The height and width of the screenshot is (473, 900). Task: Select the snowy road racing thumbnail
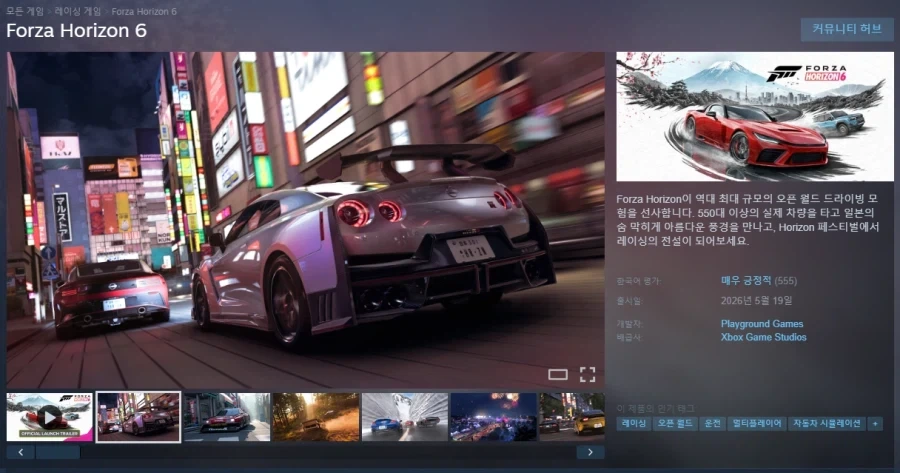pyautogui.click(x=405, y=417)
